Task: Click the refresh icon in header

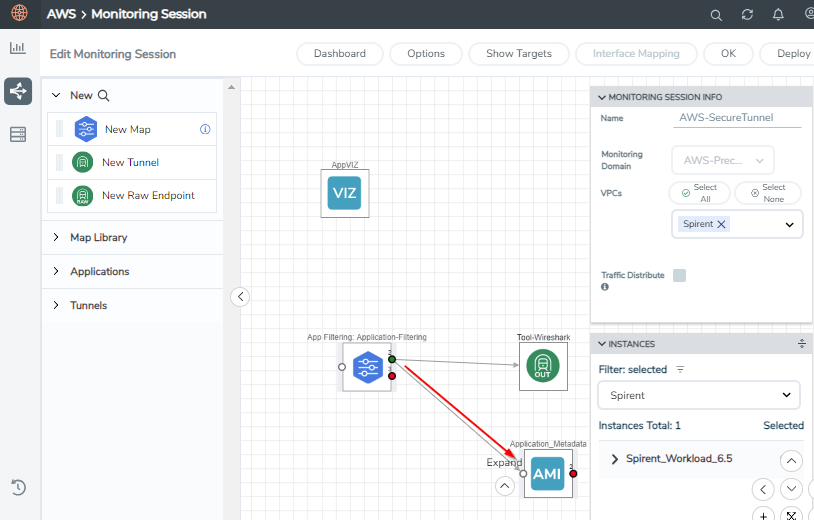Action: click(747, 15)
